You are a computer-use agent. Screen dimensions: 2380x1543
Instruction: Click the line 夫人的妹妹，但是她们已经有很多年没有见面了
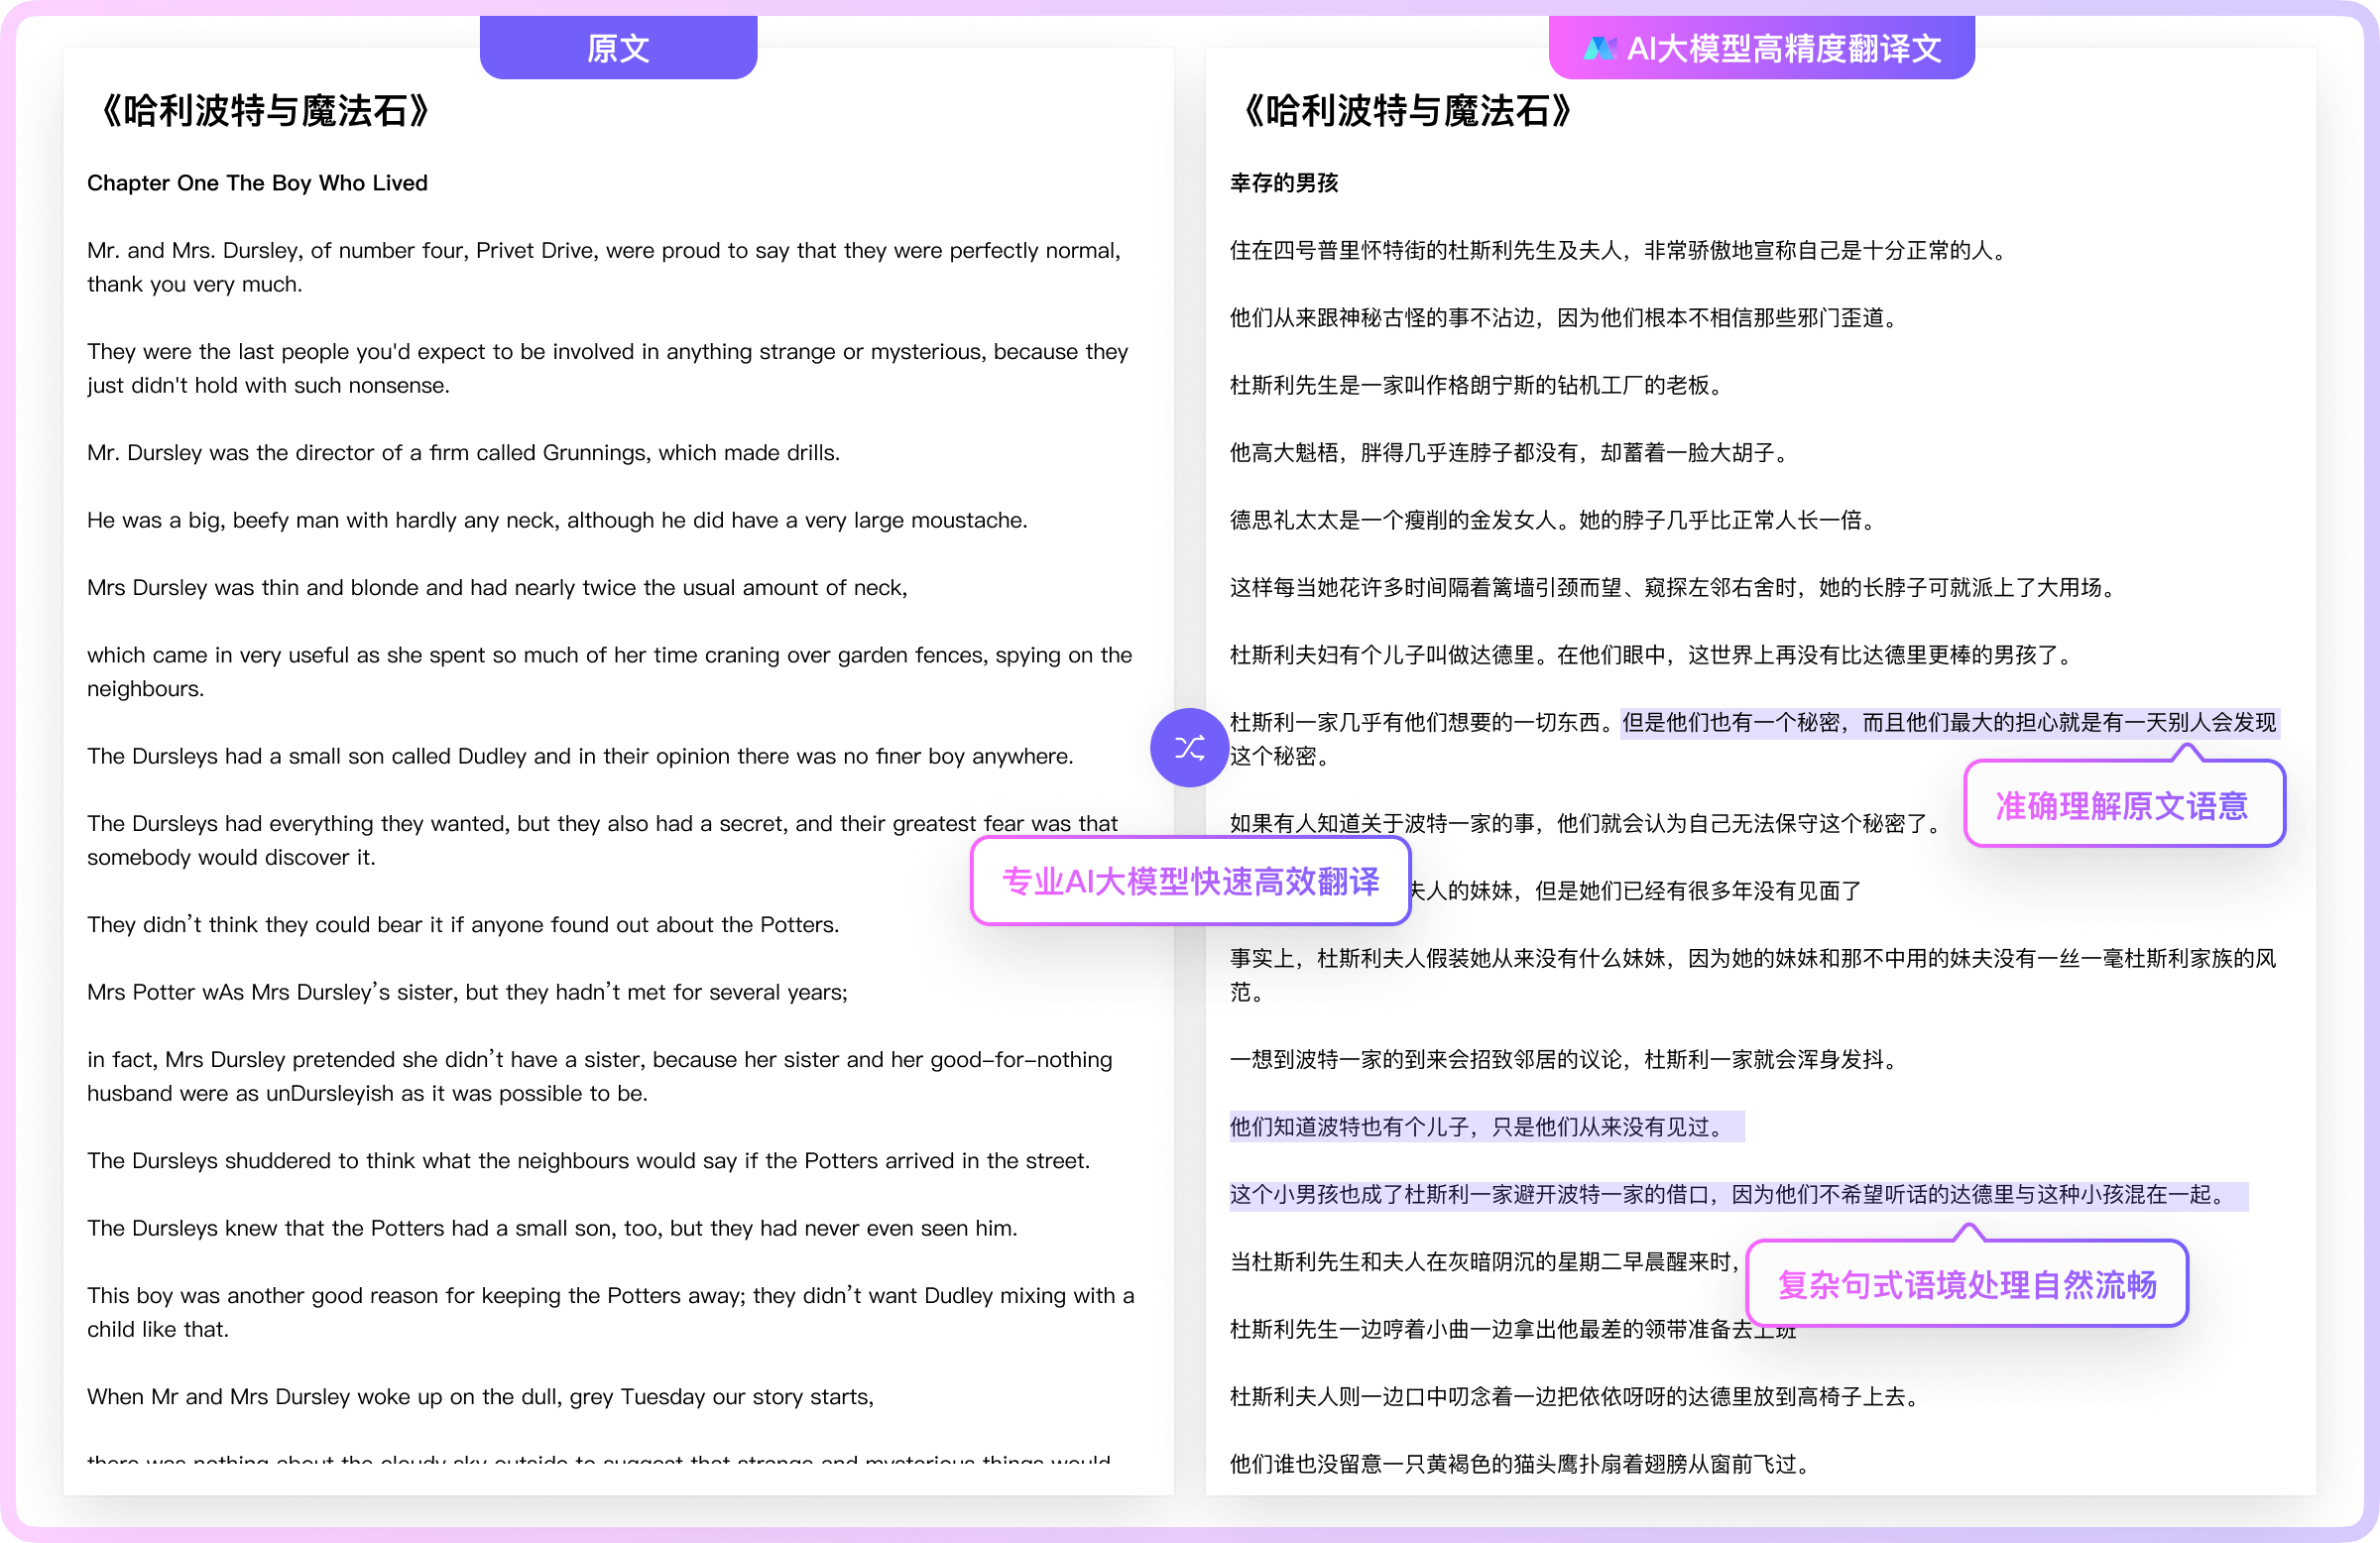[x=1636, y=891]
